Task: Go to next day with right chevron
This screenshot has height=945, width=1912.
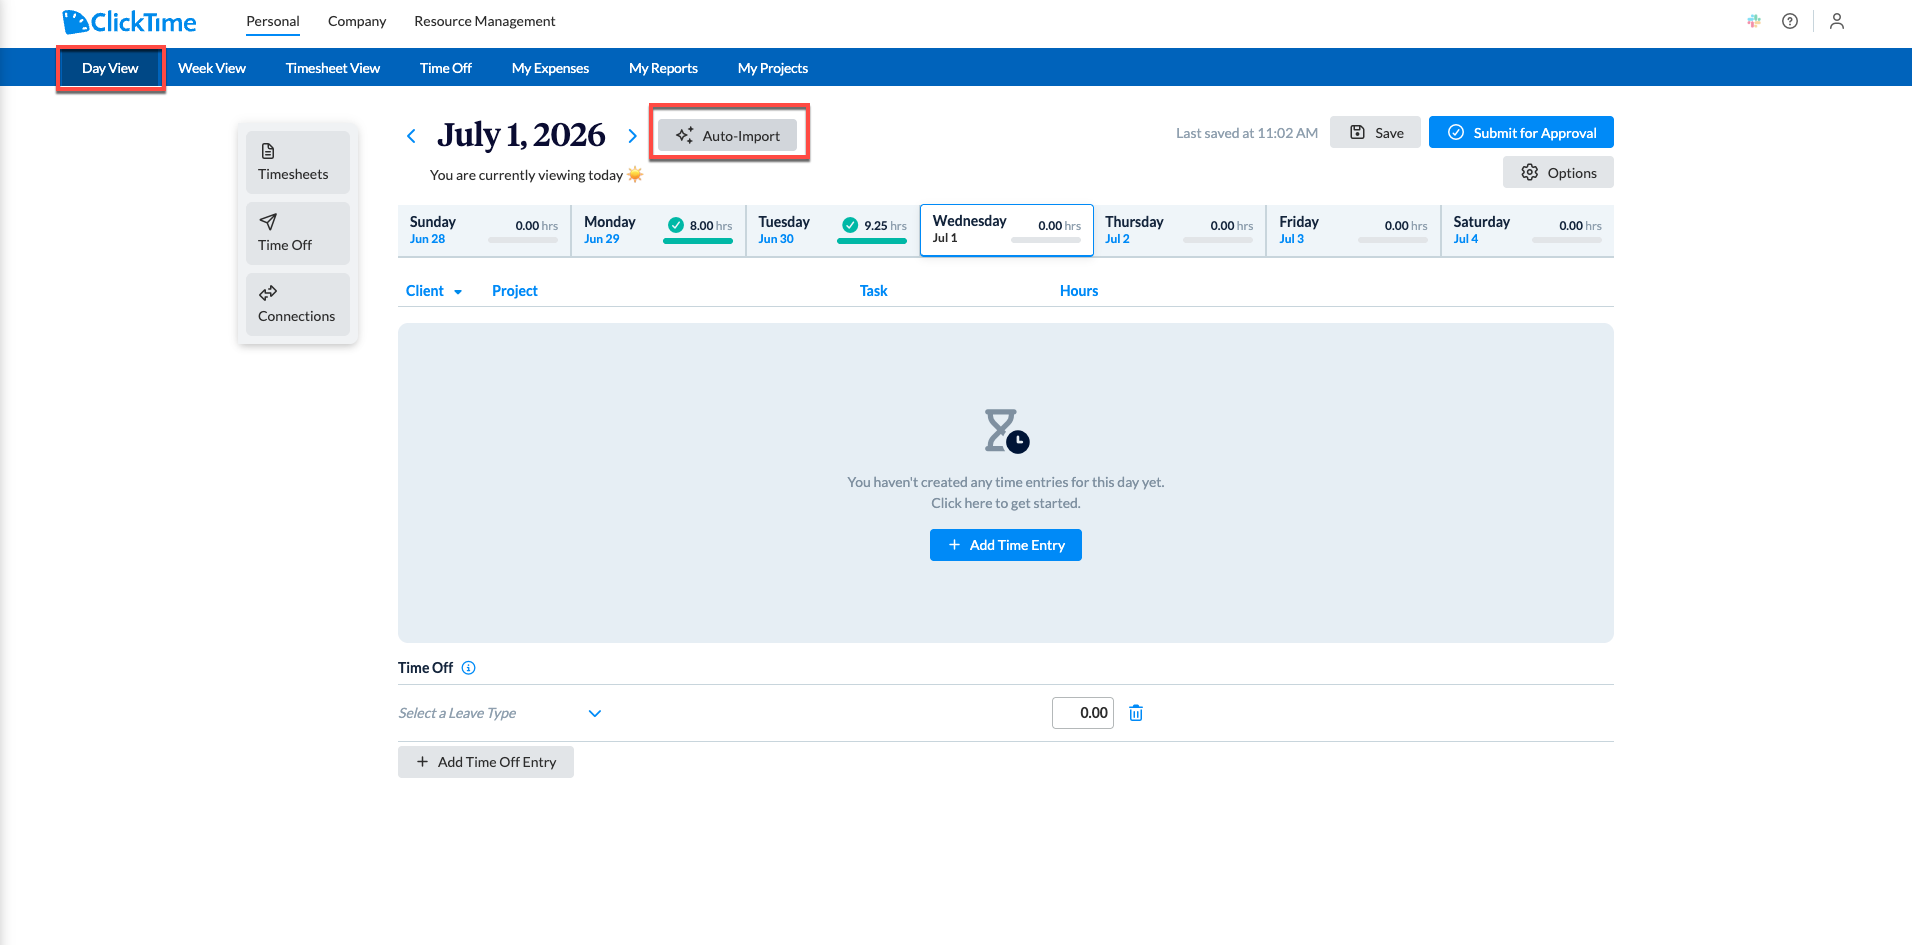Action: click(x=632, y=136)
